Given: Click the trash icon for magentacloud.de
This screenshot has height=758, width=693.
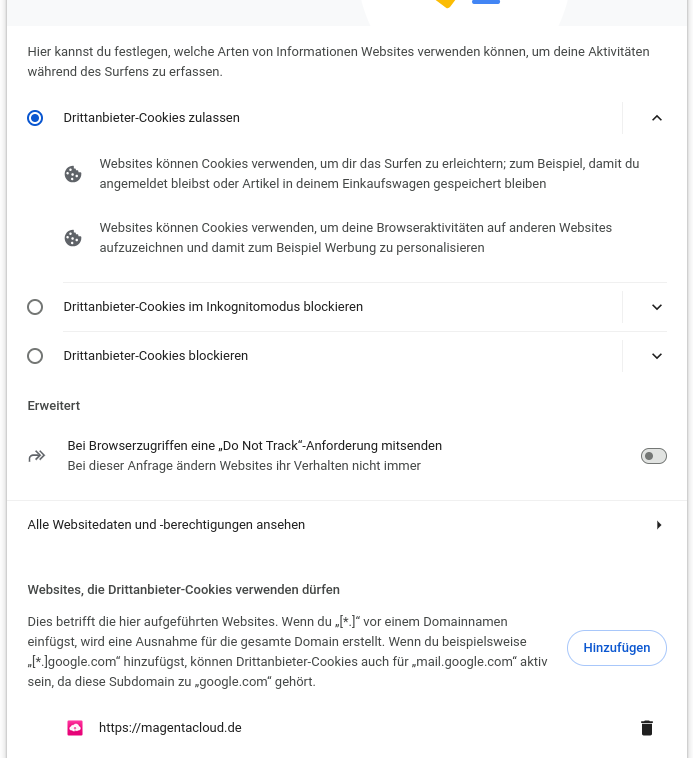Looking at the screenshot, I should click(x=646, y=728).
